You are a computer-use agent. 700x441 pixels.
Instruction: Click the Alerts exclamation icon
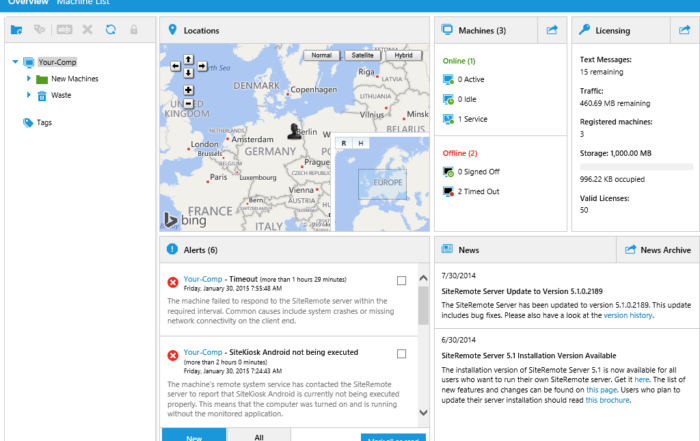click(x=172, y=249)
